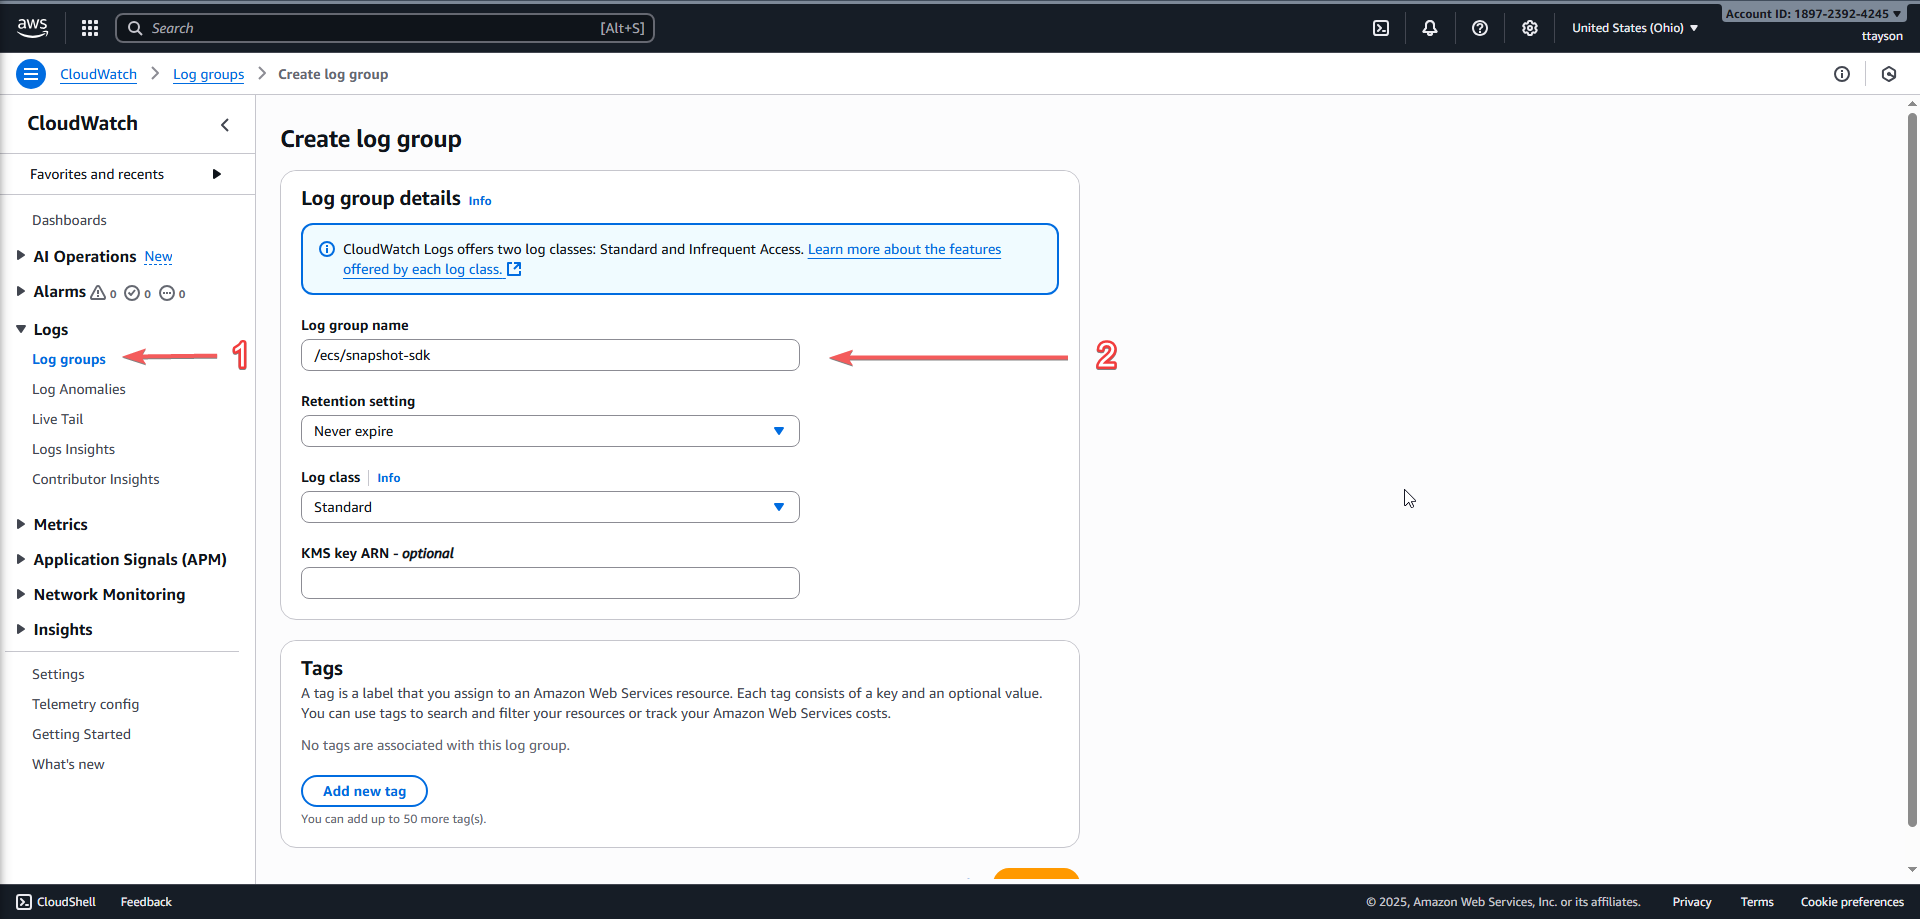Collapse the CloudWatch sidebar with arrow
The width and height of the screenshot is (1920, 919).
point(225,124)
